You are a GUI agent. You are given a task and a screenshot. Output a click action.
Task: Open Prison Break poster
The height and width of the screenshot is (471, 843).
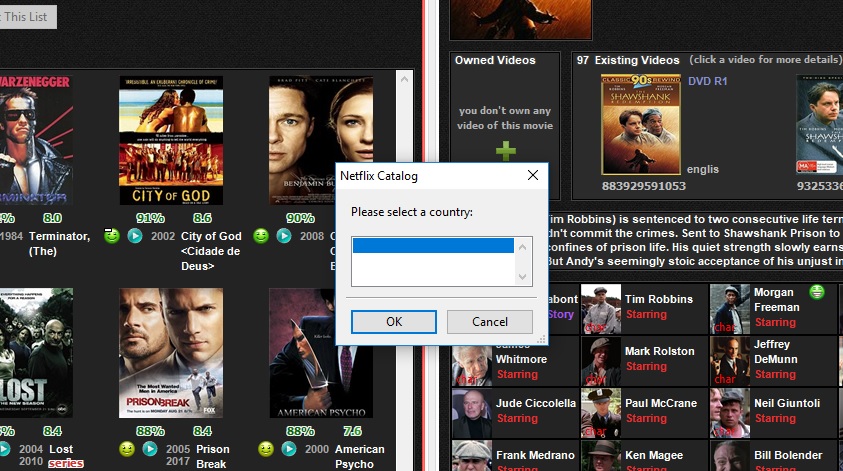point(171,353)
